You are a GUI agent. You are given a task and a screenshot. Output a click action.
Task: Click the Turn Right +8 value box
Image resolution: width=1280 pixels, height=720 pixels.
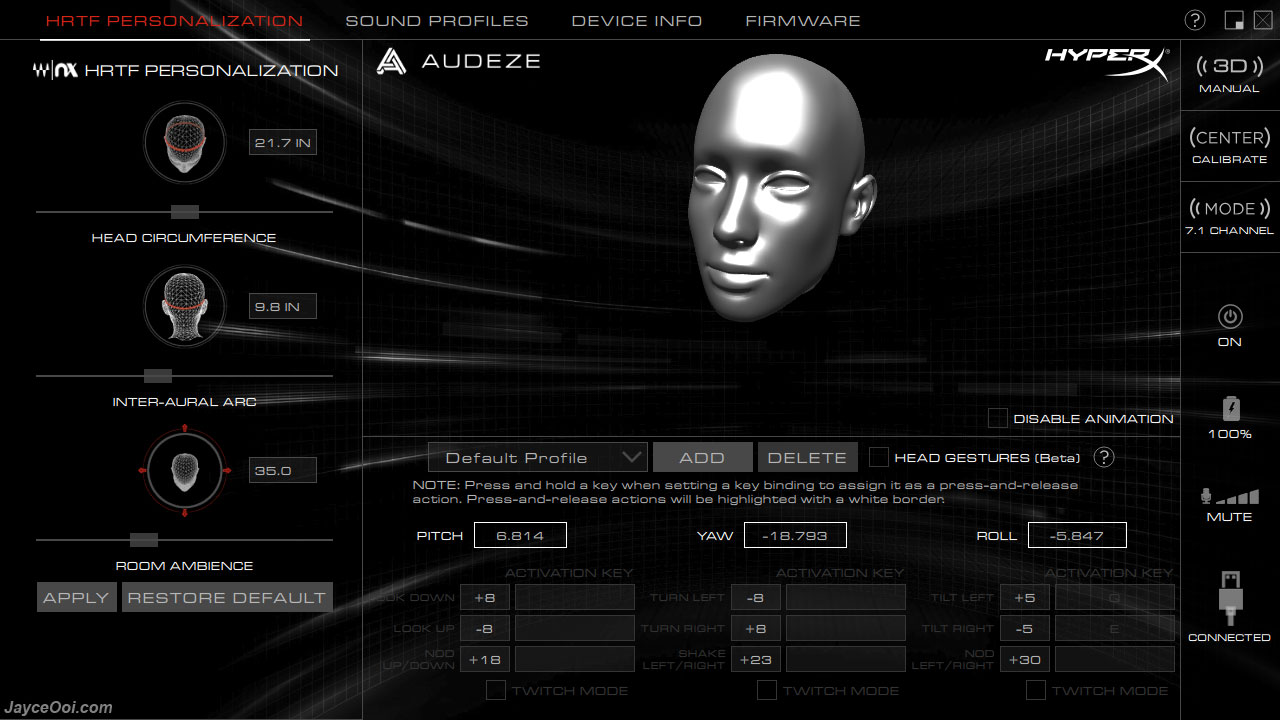coord(756,629)
